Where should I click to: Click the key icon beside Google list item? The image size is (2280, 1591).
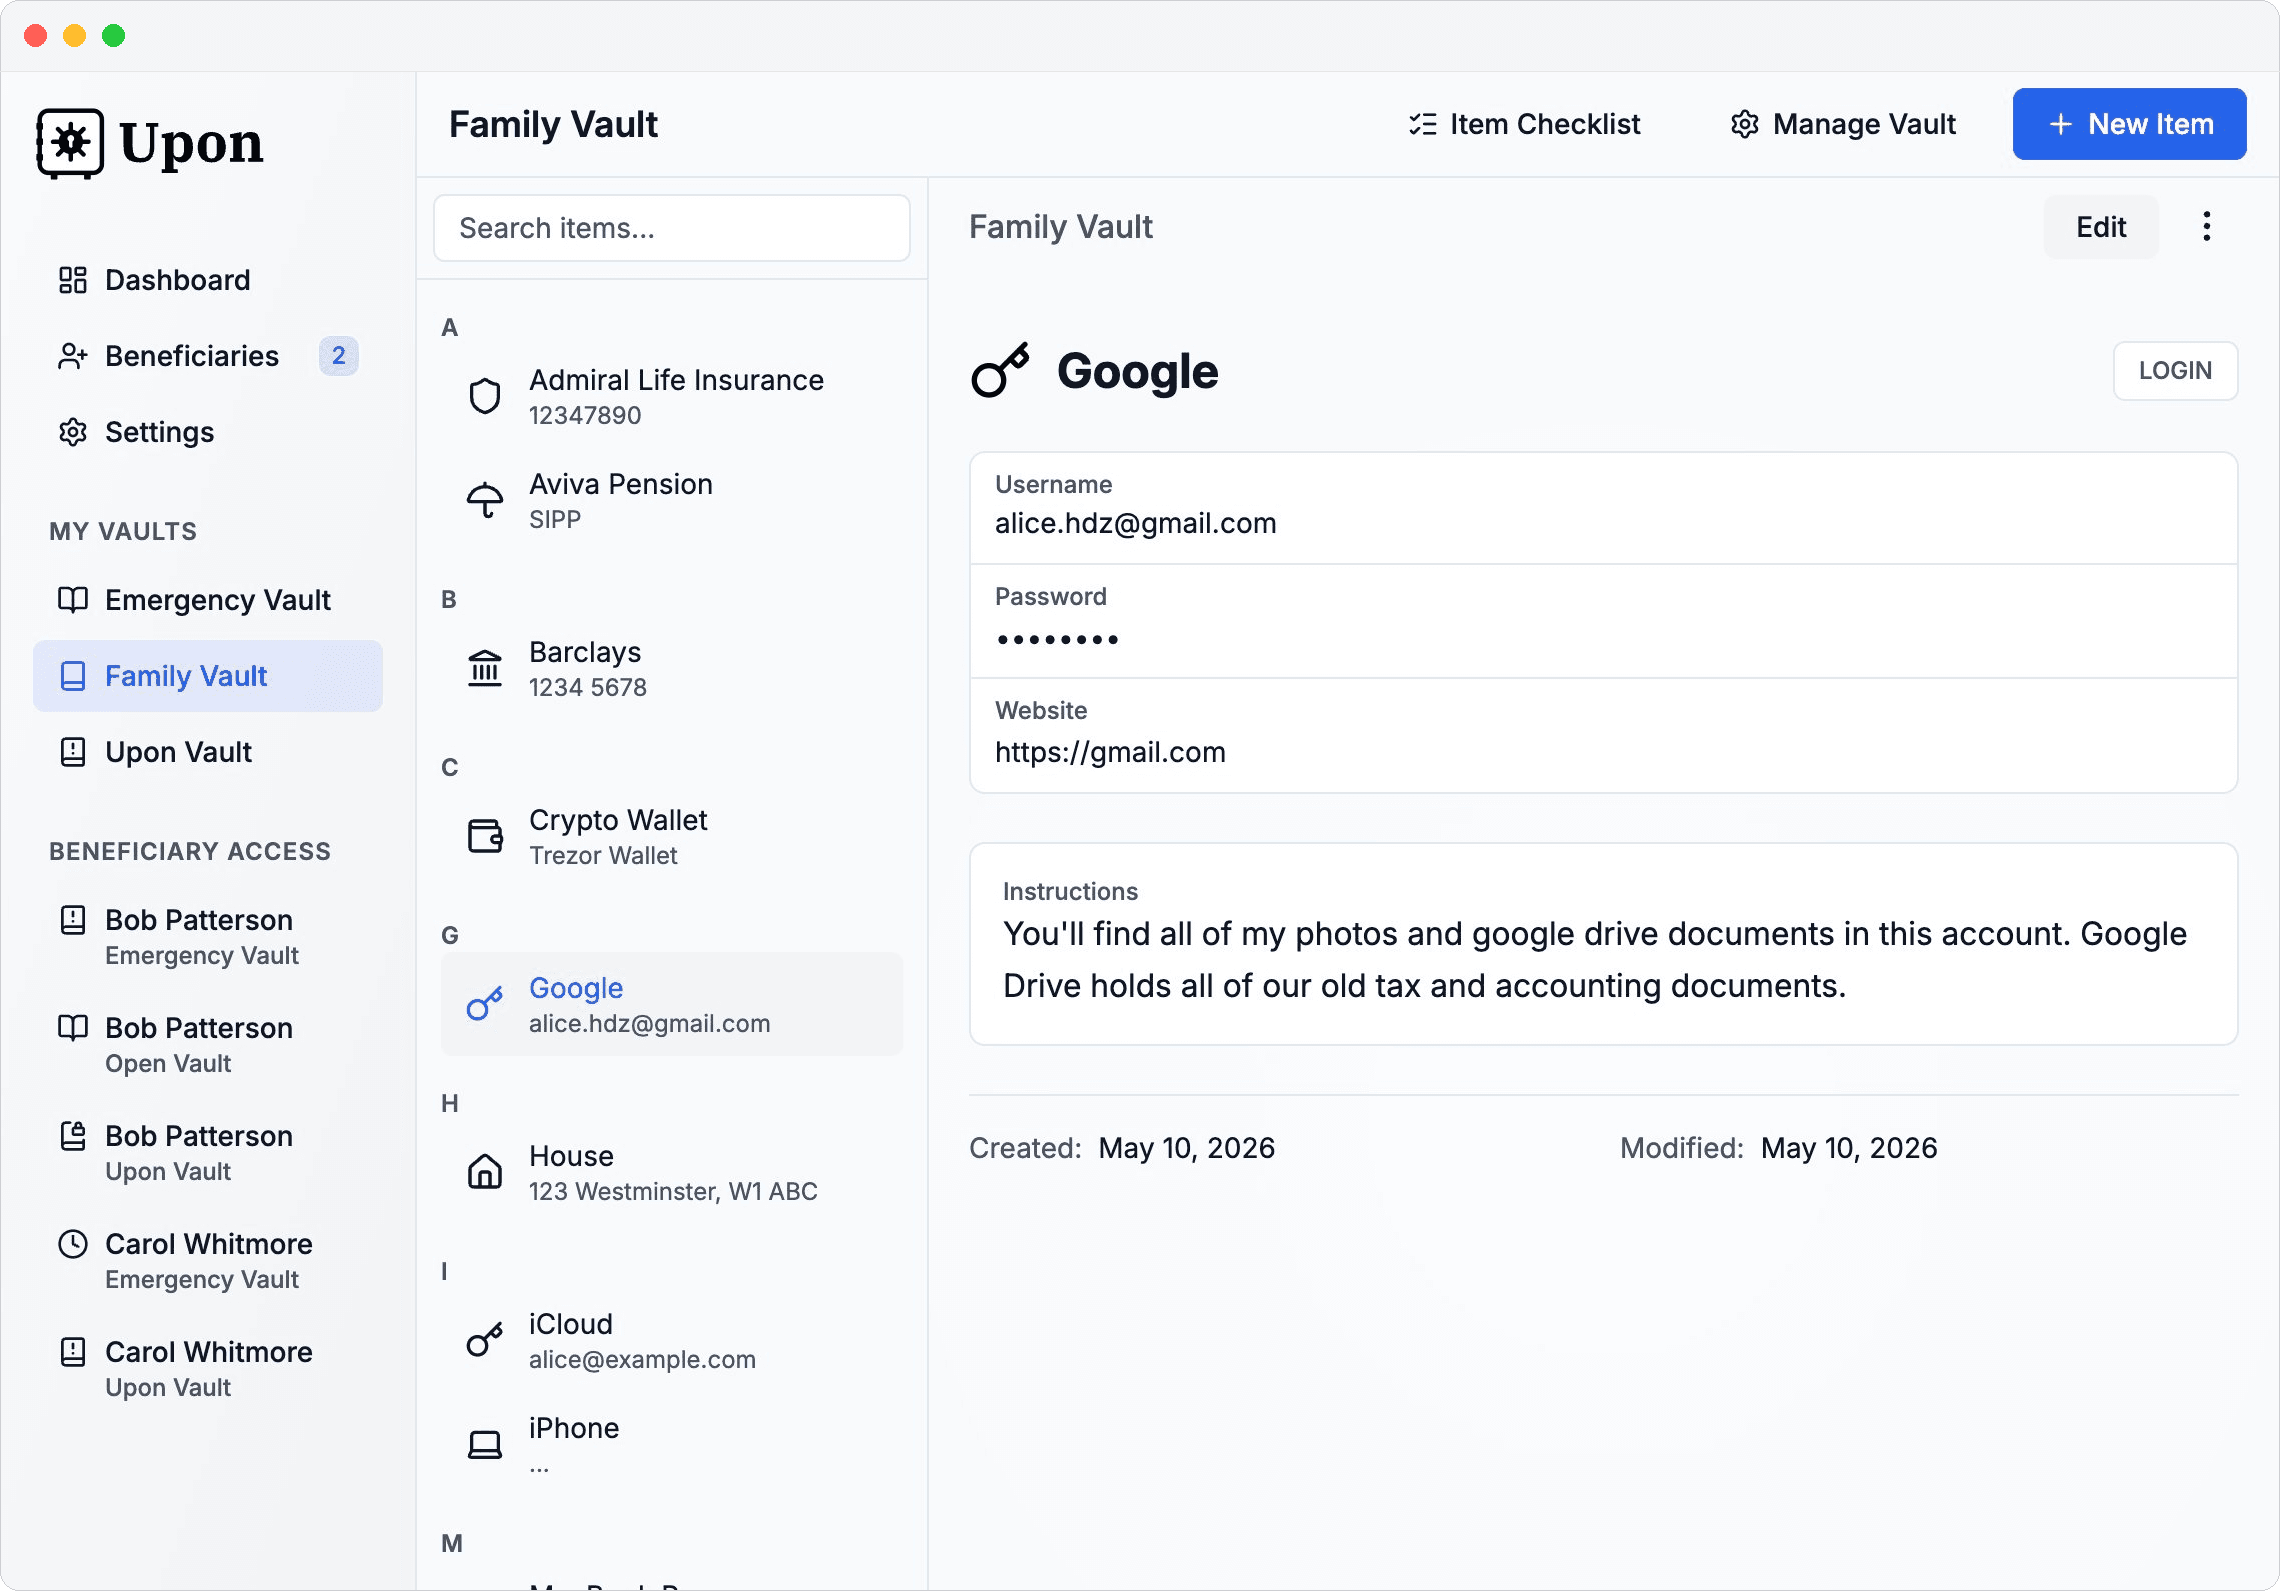(x=485, y=1004)
